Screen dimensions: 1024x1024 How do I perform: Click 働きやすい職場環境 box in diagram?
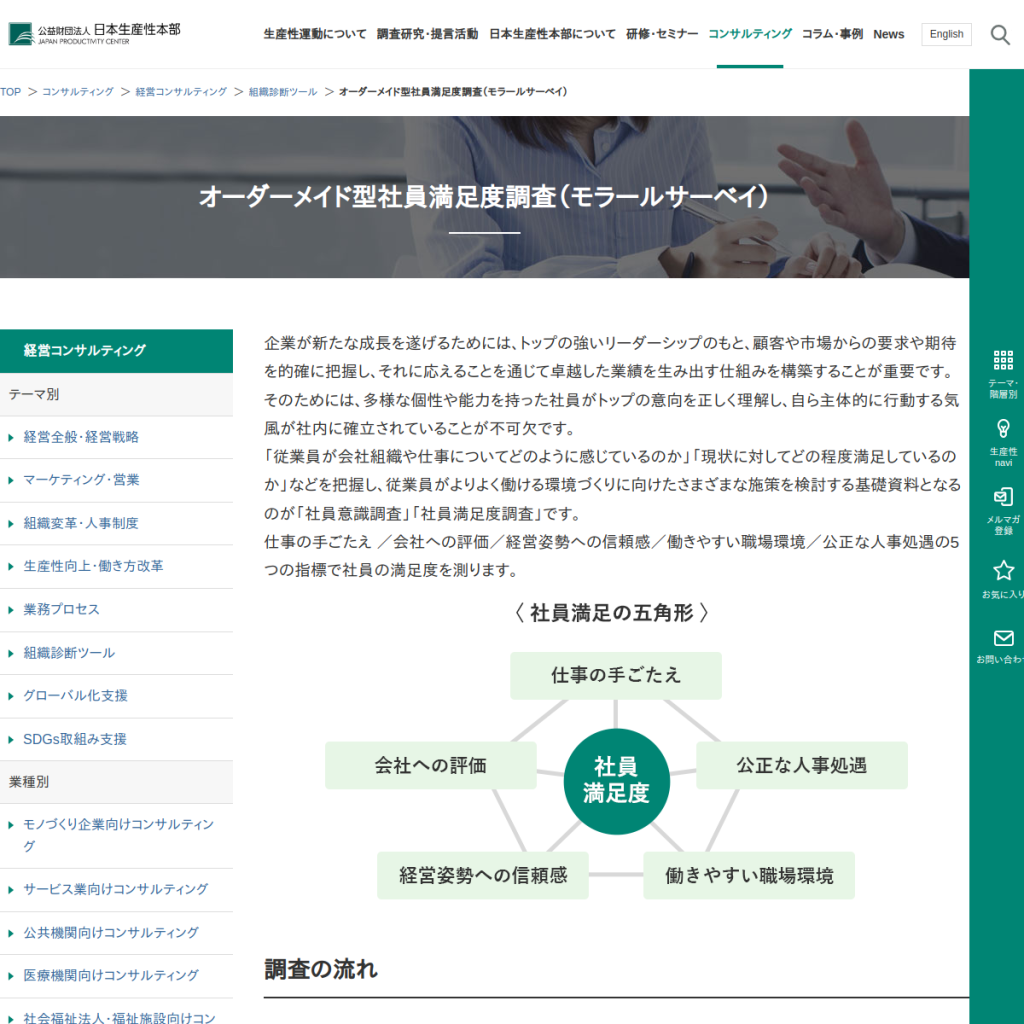pyautogui.click(x=749, y=875)
